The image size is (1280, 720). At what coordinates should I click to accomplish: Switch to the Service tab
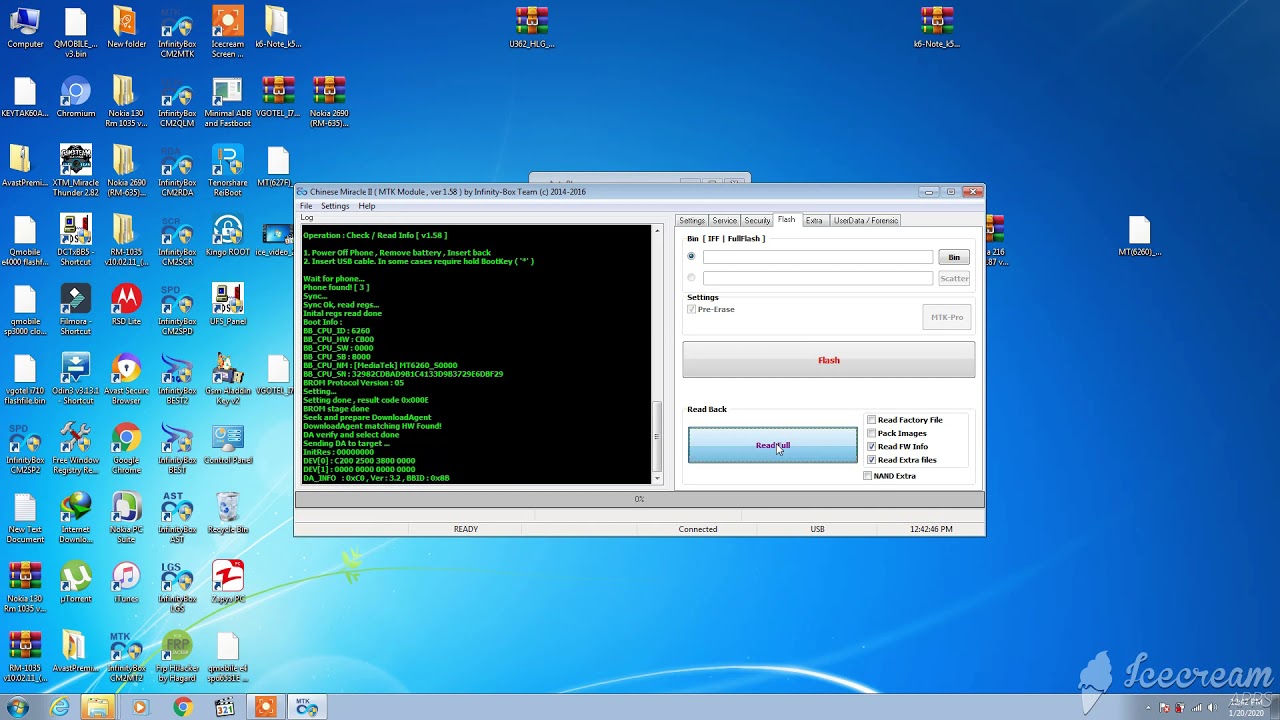725,220
